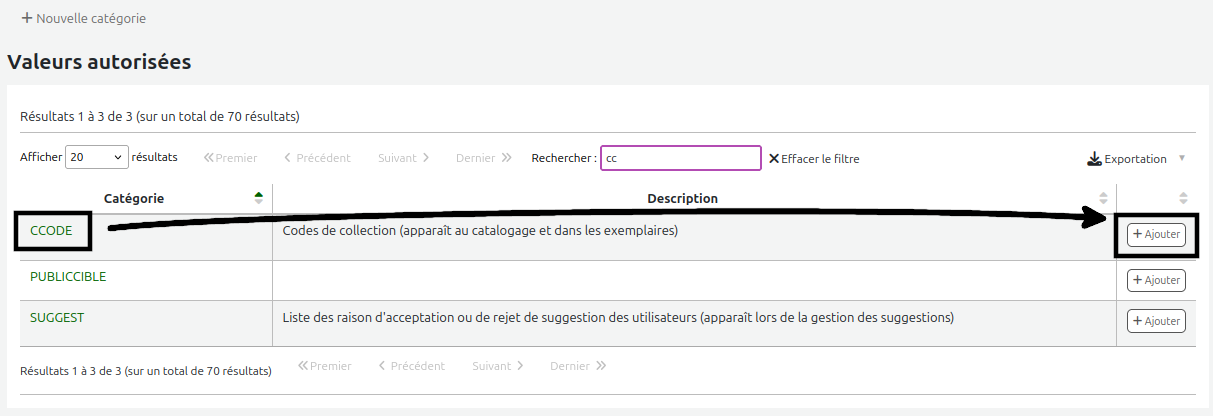Click top Suivant pagination link
Screen dimensions: 1213x416
[404, 158]
